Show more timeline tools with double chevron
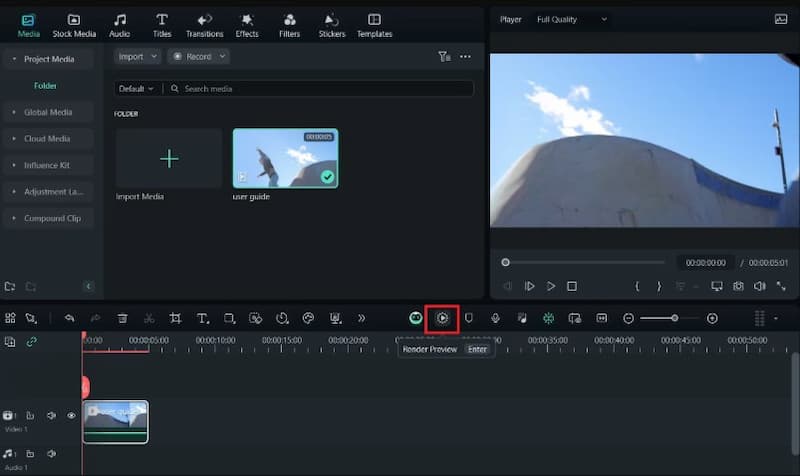Image resolution: width=800 pixels, height=476 pixels. [x=361, y=318]
